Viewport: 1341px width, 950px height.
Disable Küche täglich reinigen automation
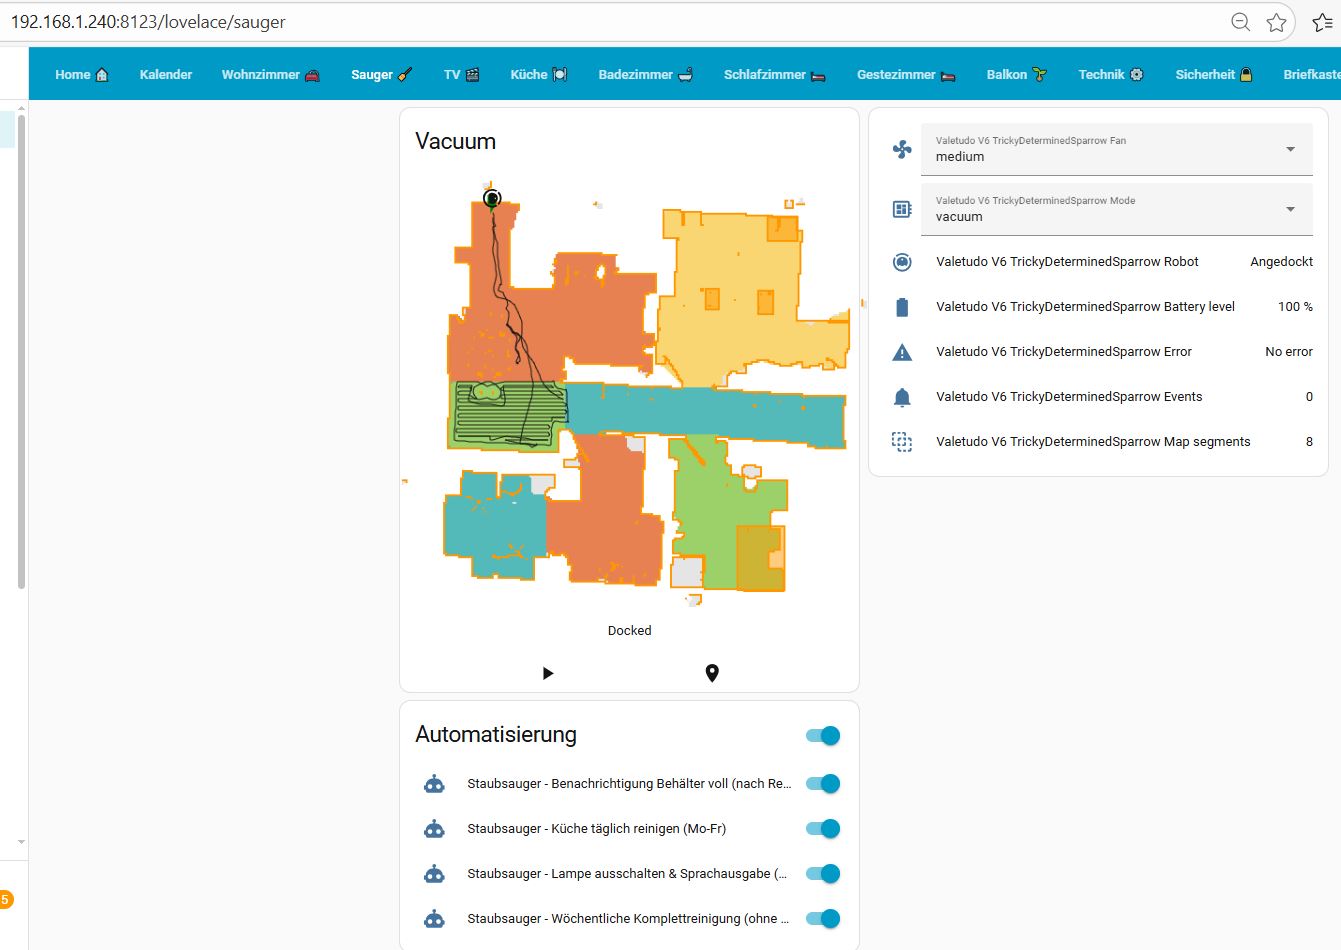tap(823, 829)
